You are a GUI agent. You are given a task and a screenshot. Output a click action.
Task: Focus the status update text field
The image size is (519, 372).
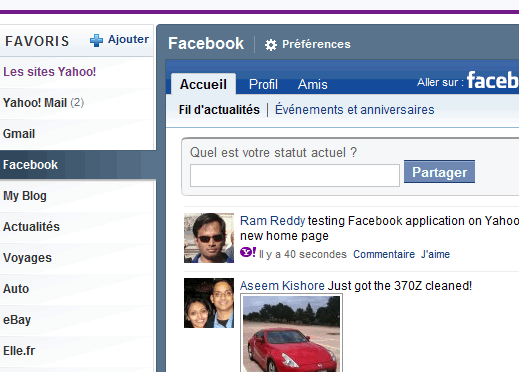click(295, 175)
